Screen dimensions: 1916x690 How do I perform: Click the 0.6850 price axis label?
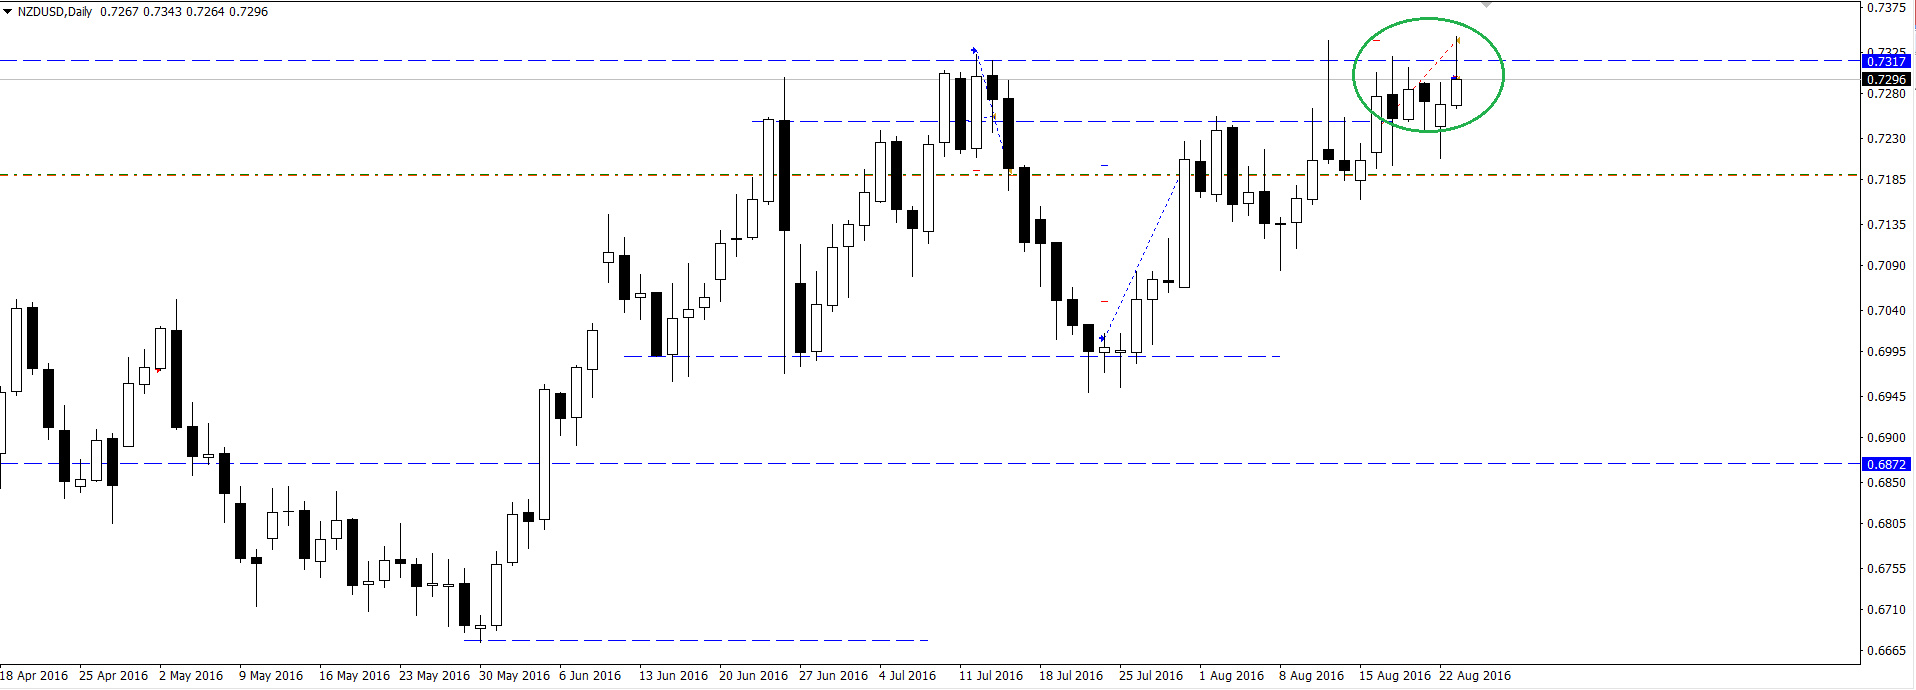tap(1887, 483)
